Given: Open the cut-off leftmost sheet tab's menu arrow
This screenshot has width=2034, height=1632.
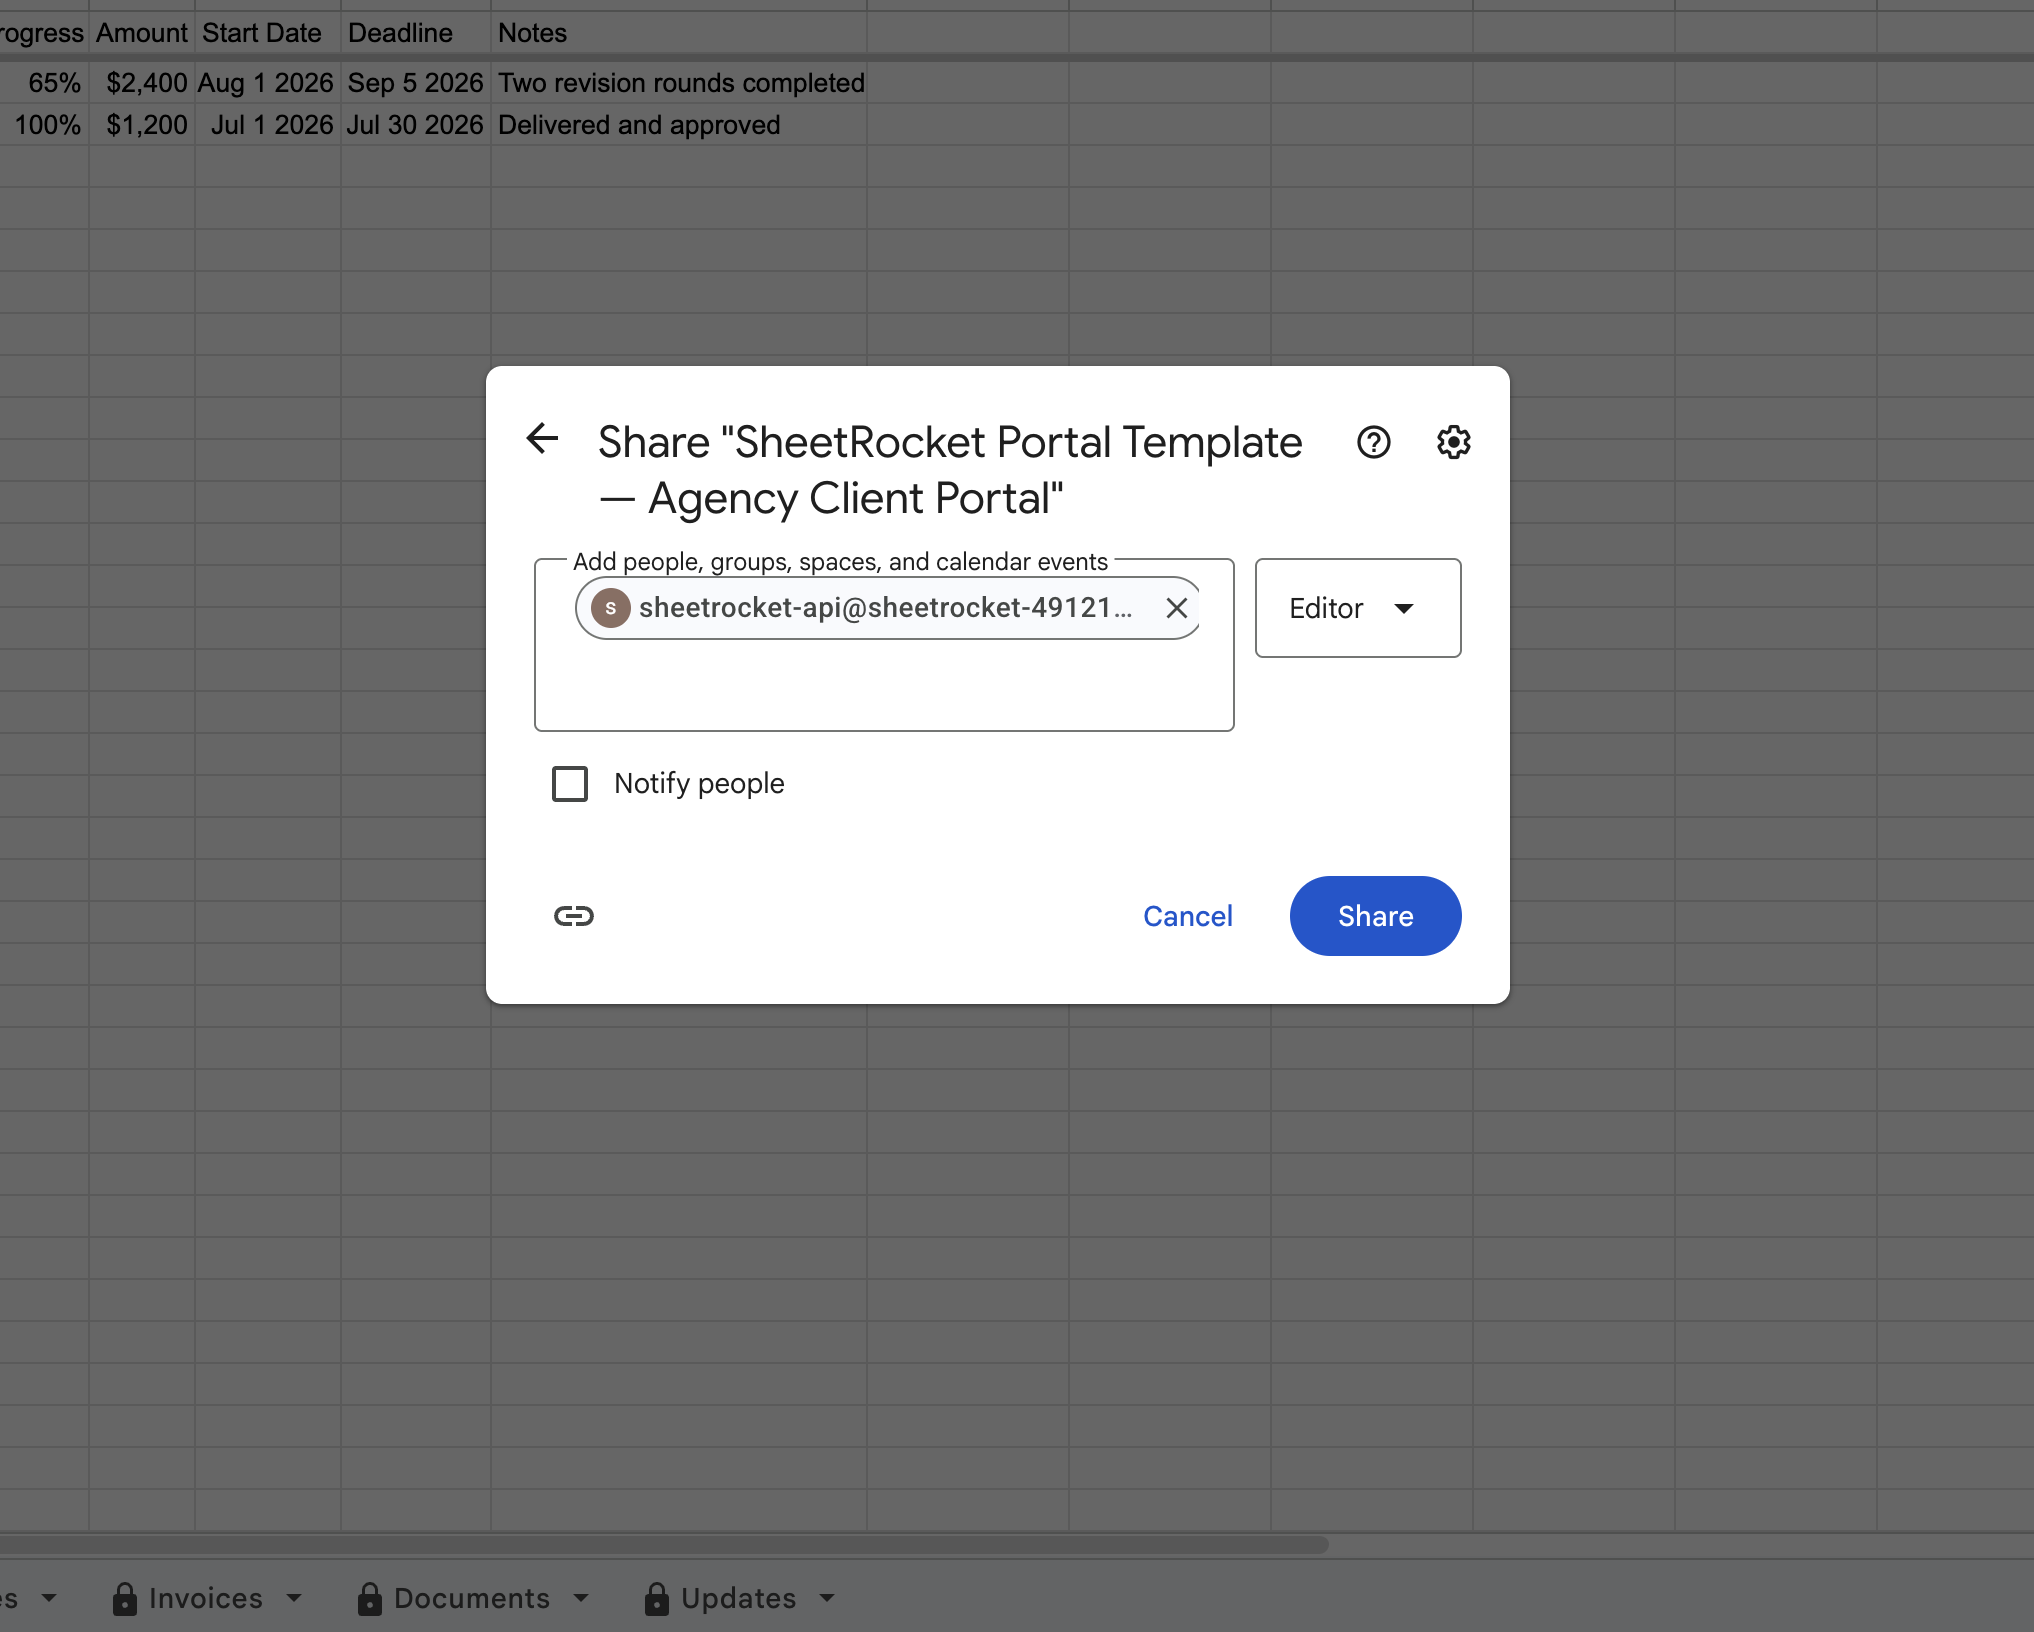Looking at the screenshot, I should tap(49, 1598).
